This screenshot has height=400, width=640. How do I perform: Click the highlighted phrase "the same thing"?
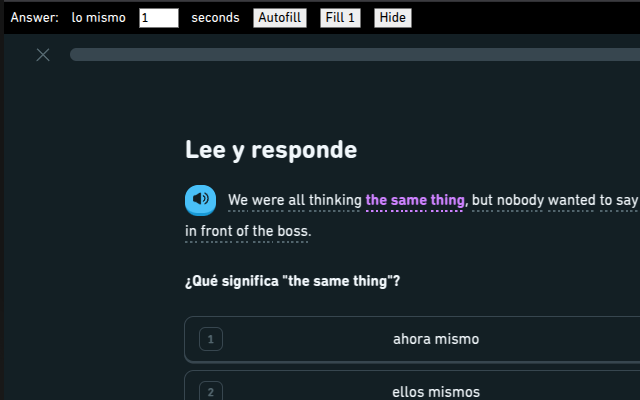[415, 201]
